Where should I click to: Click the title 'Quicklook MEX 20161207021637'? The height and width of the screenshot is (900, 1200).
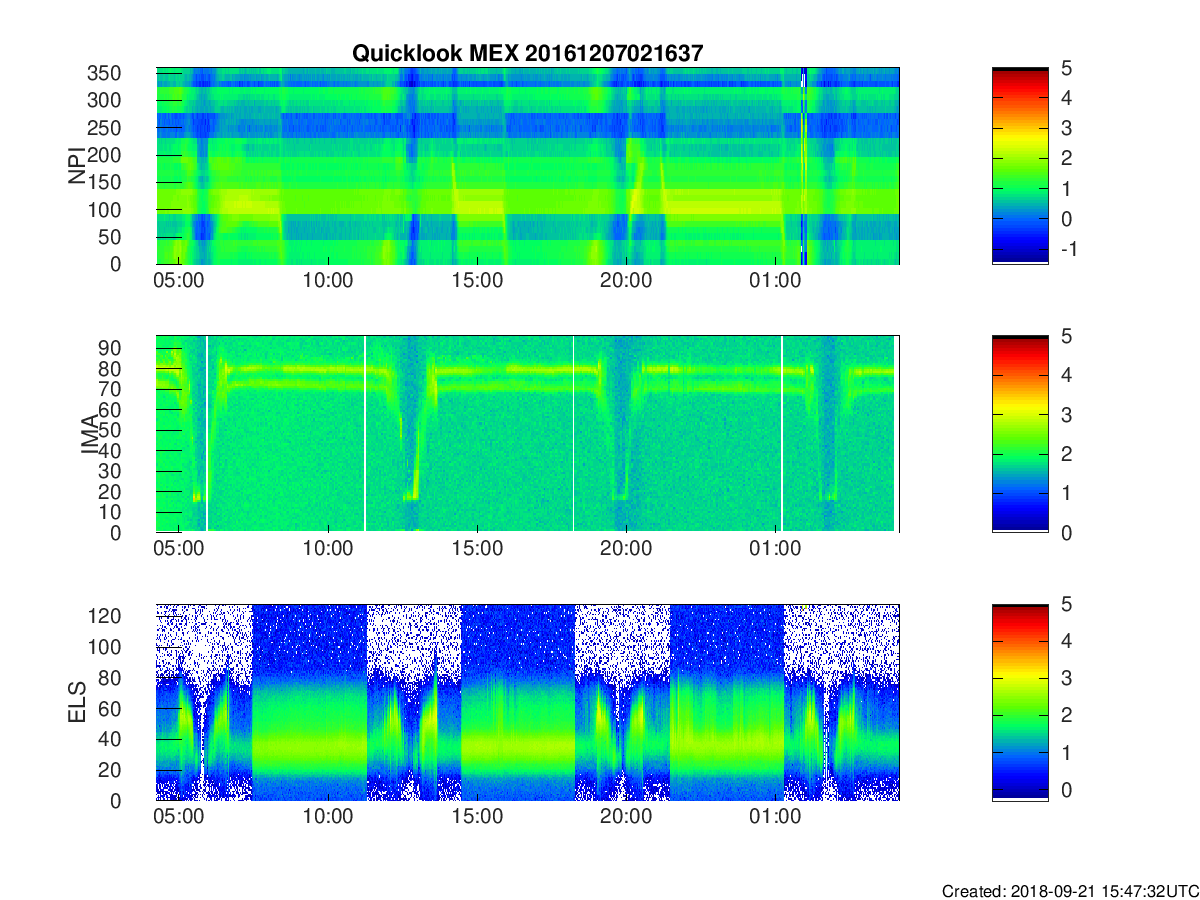pos(527,53)
